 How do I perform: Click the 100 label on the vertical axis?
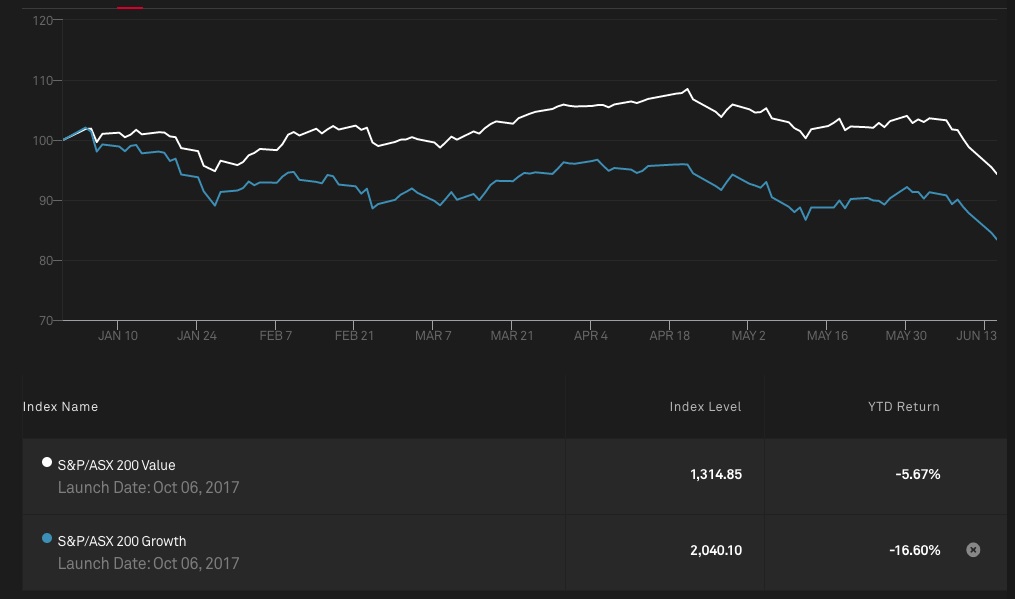[43, 141]
